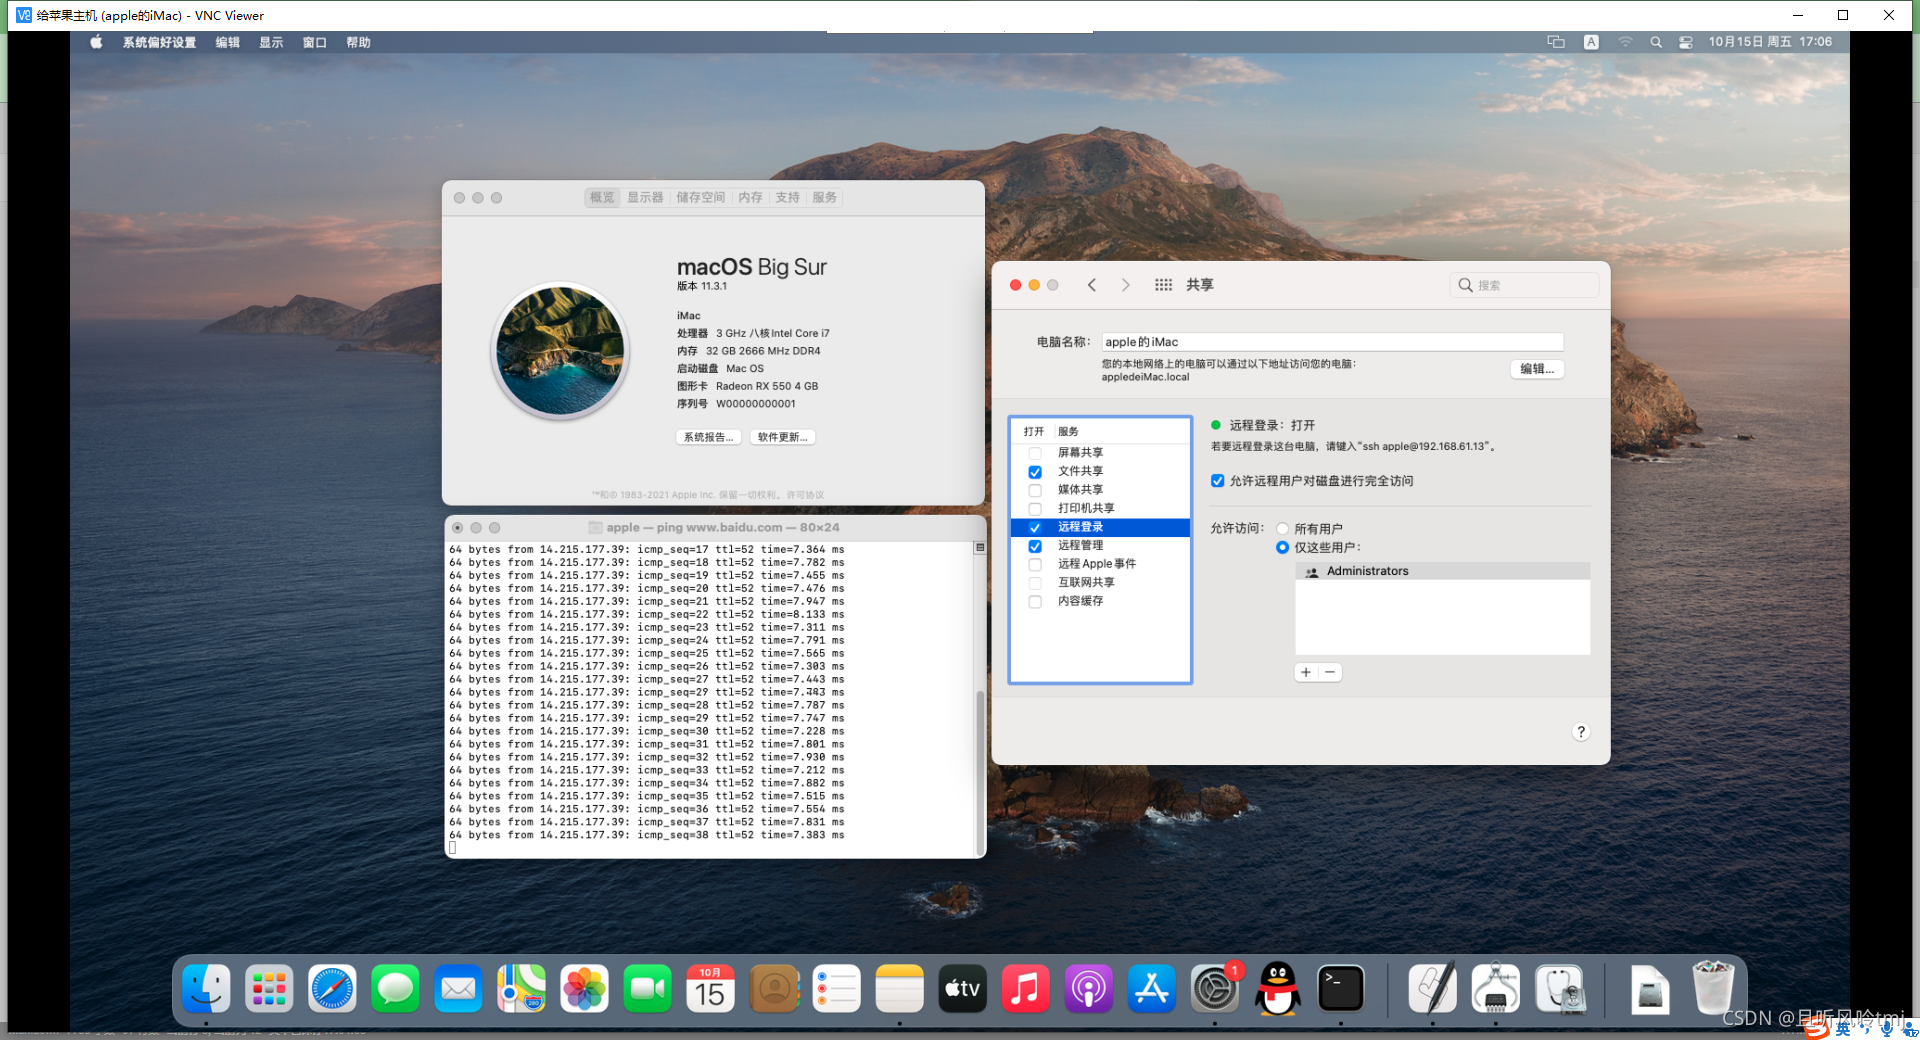Screen dimensions: 1920x1040
Task: Open input source A menu bar icon
Action: pyautogui.click(x=1591, y=42)
